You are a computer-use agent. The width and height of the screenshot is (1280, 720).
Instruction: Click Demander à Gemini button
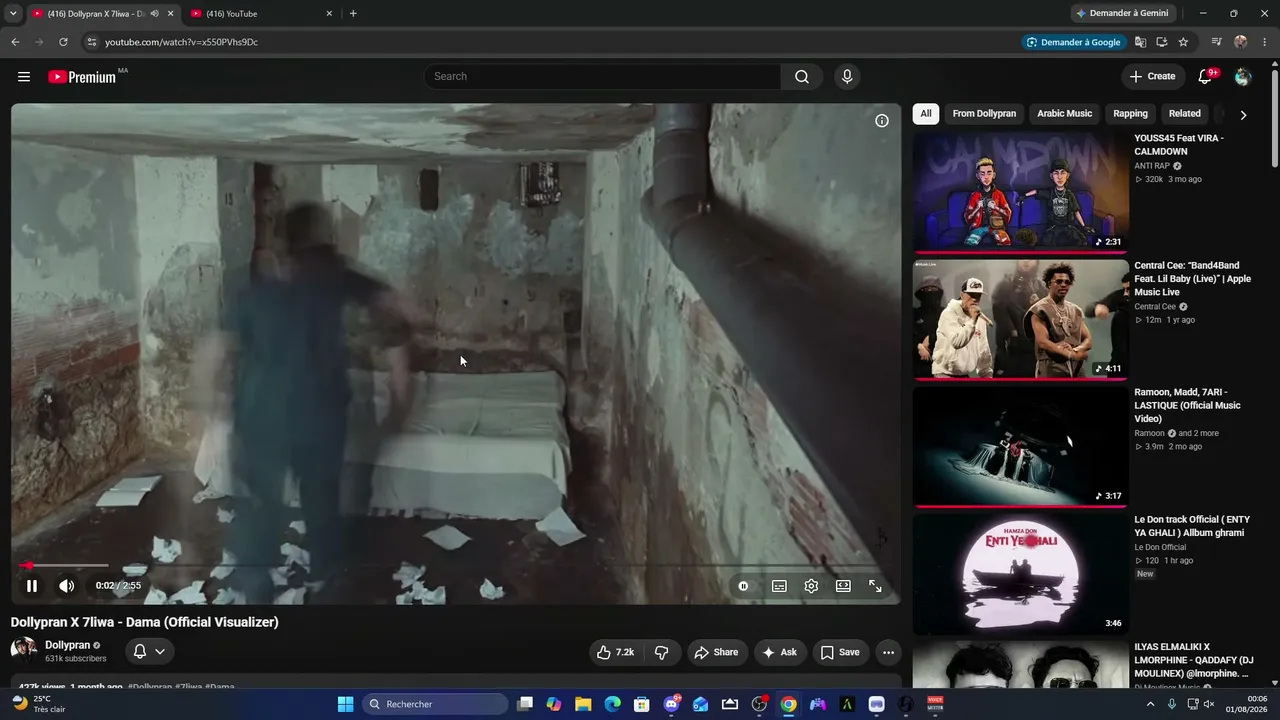point(1124,13)
